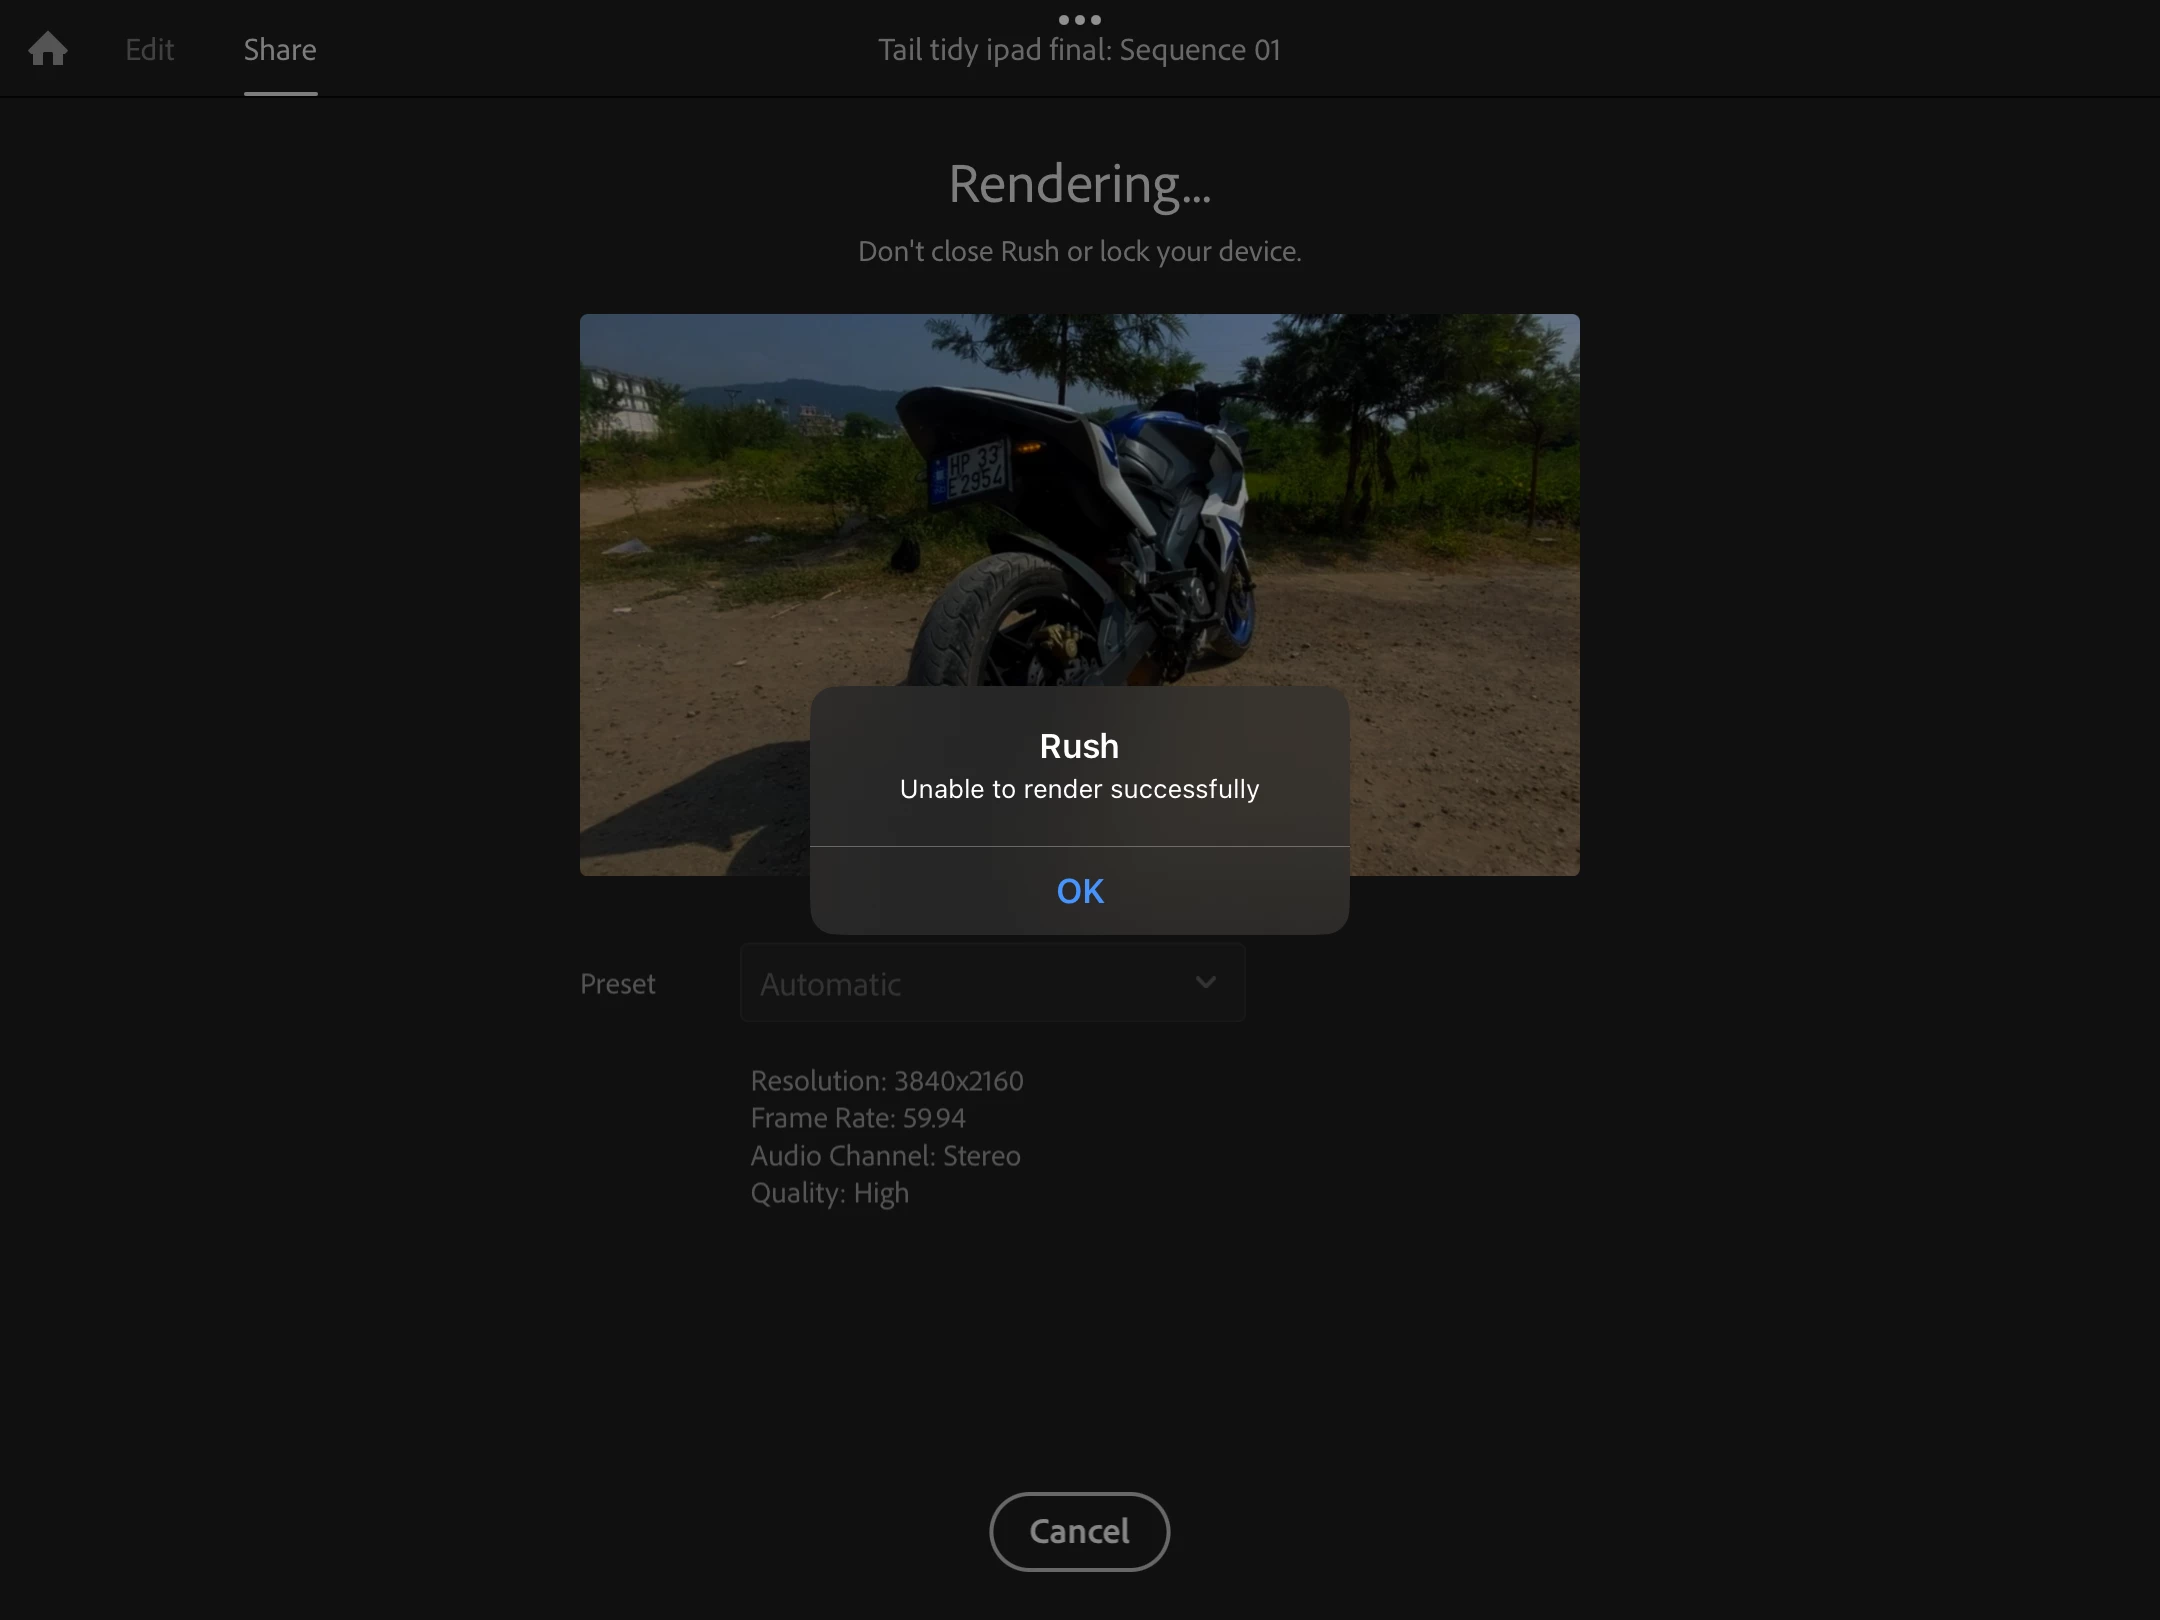Click the Resolution: 3840x2160 line
Viewport: 2160px width, 1620px height.
(x=886, y=1081)
